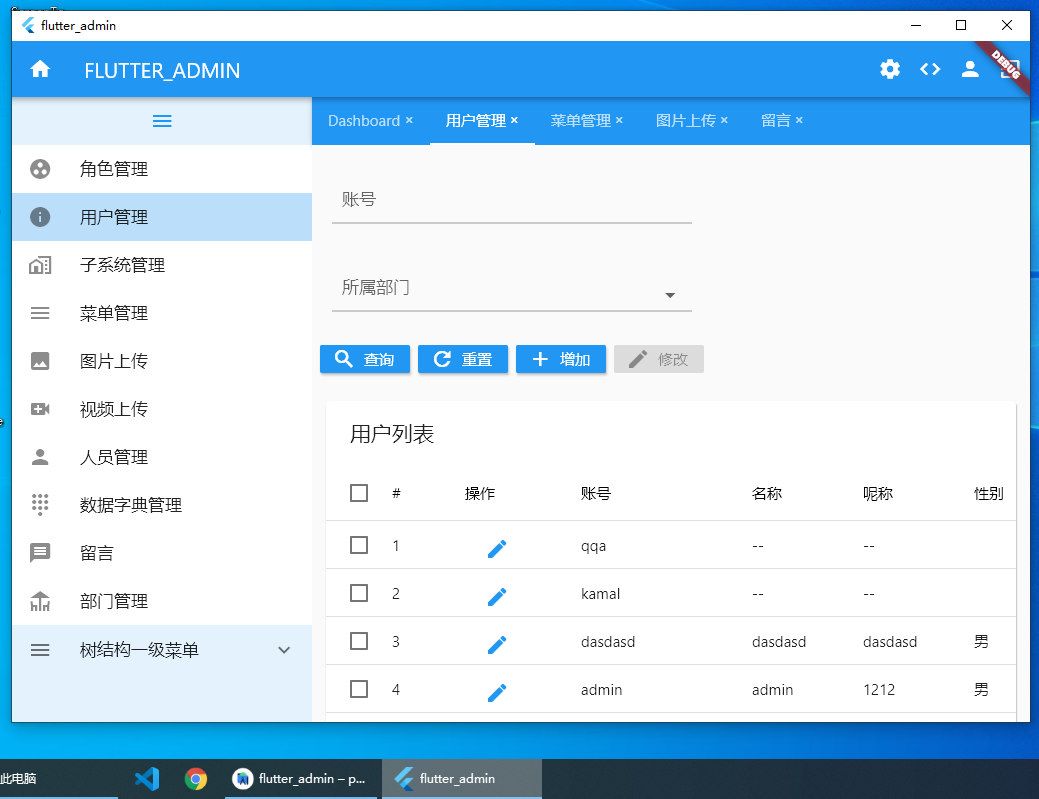Click the 性别 column header
Screen dimensions: 1039x799
tap(989, 494)
